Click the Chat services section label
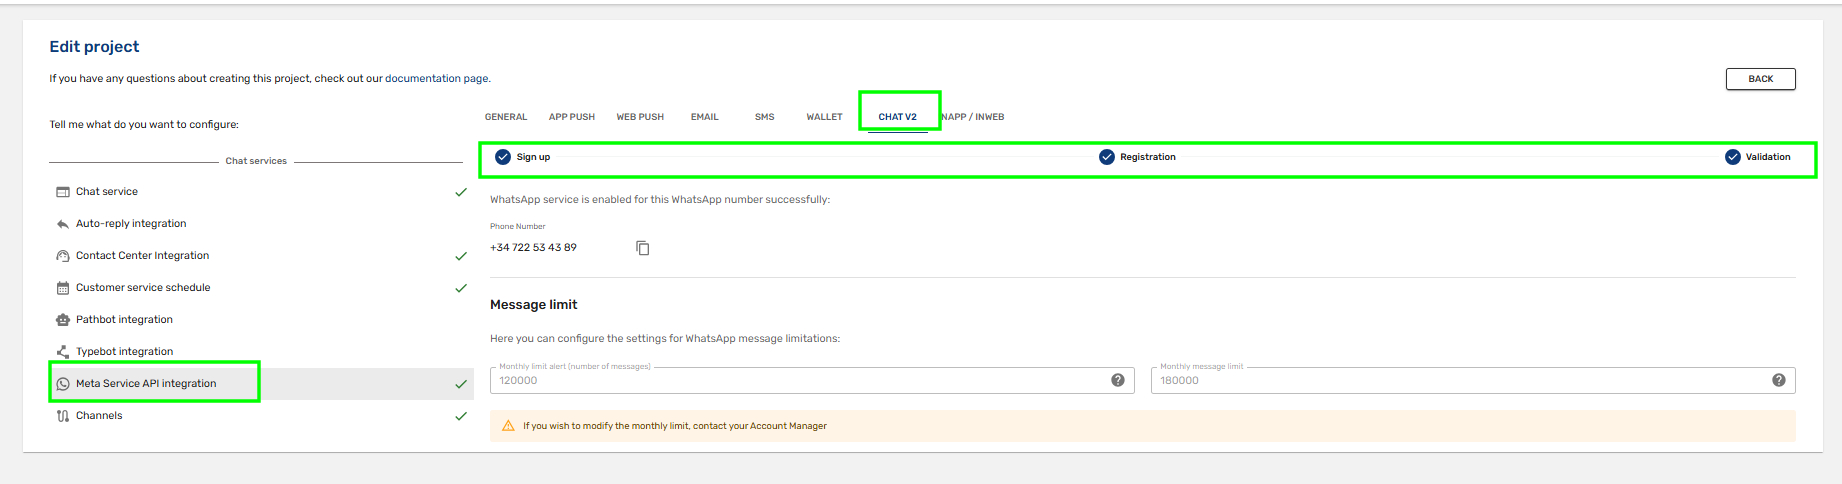This screenshot has width=1842, height=484. [x=256, y=161]
